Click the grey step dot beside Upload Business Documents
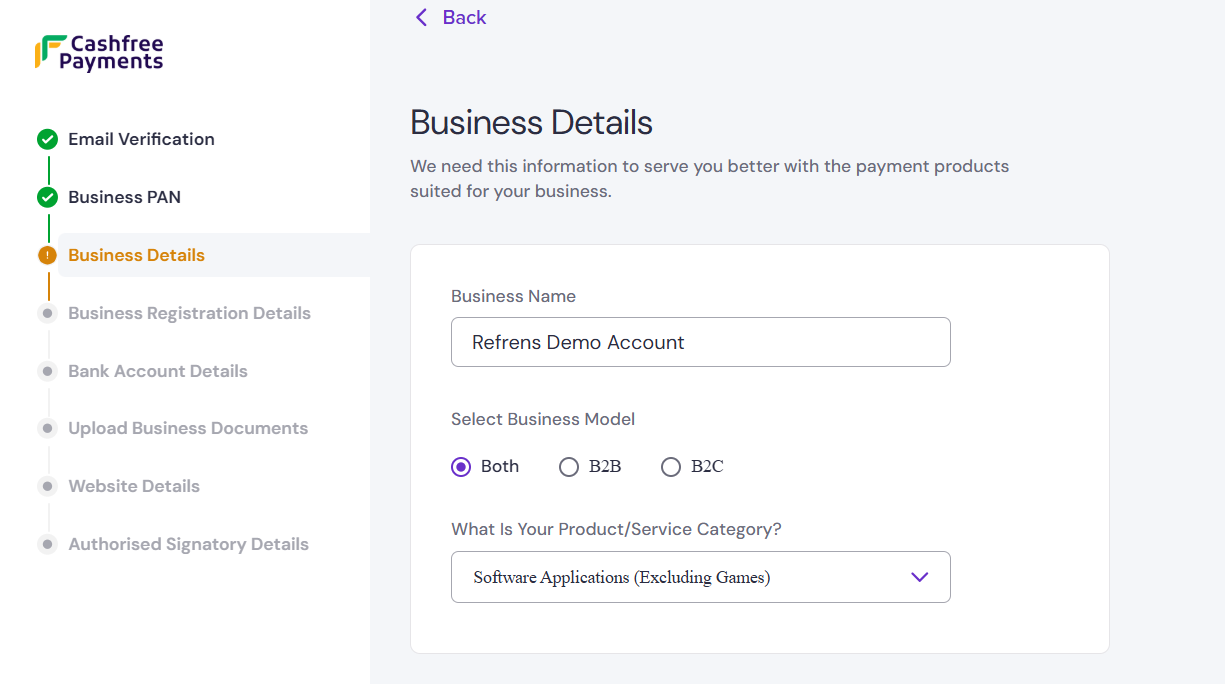This screenshot has height=684, width=1225. click(x=47, y=428)
